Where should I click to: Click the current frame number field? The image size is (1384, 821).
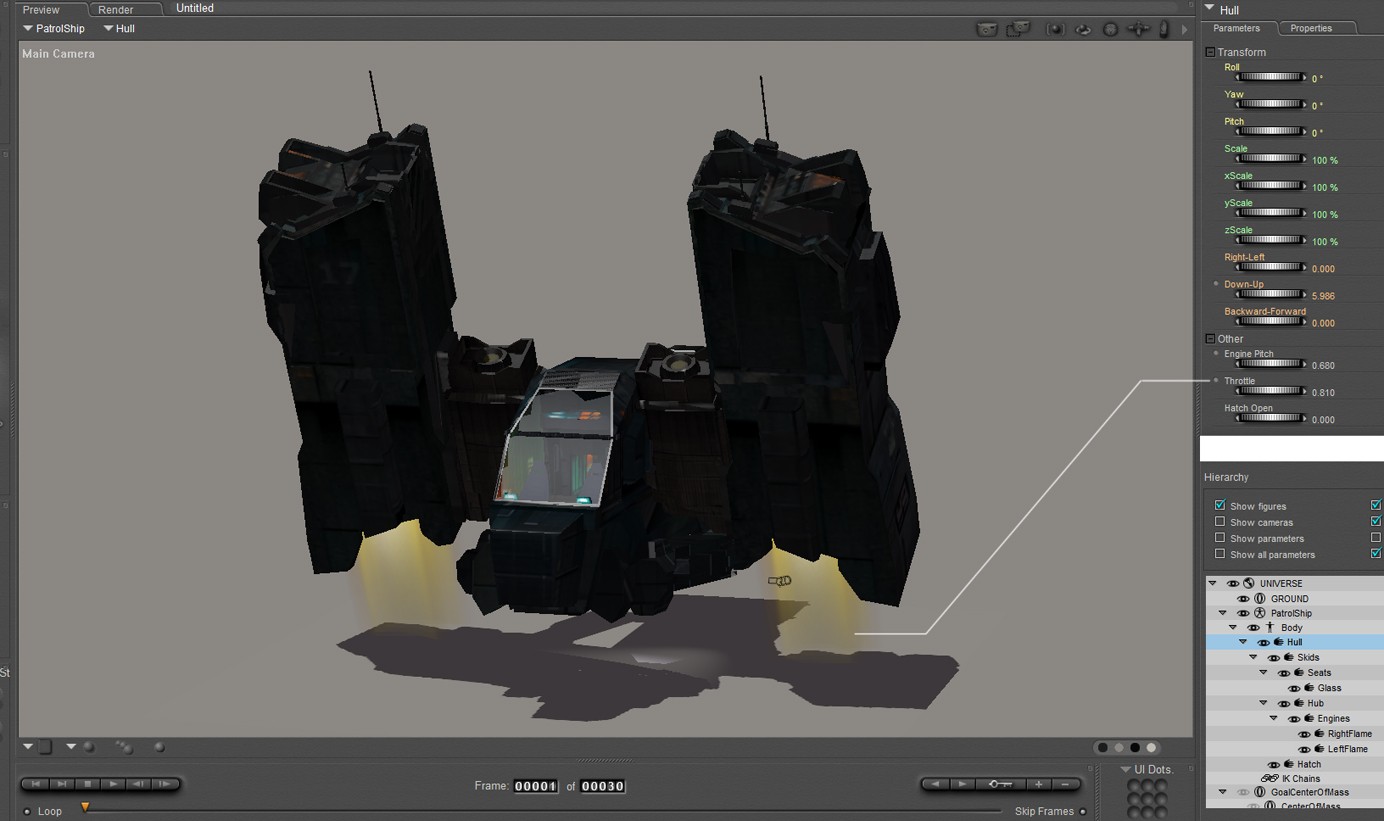pyautogui.click(x=535, y=786)
